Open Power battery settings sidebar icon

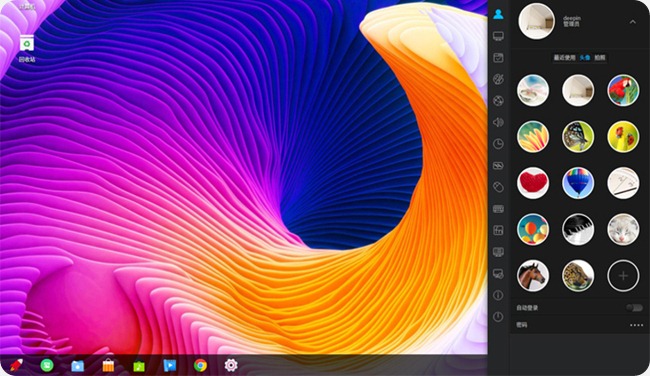[498, 166]
